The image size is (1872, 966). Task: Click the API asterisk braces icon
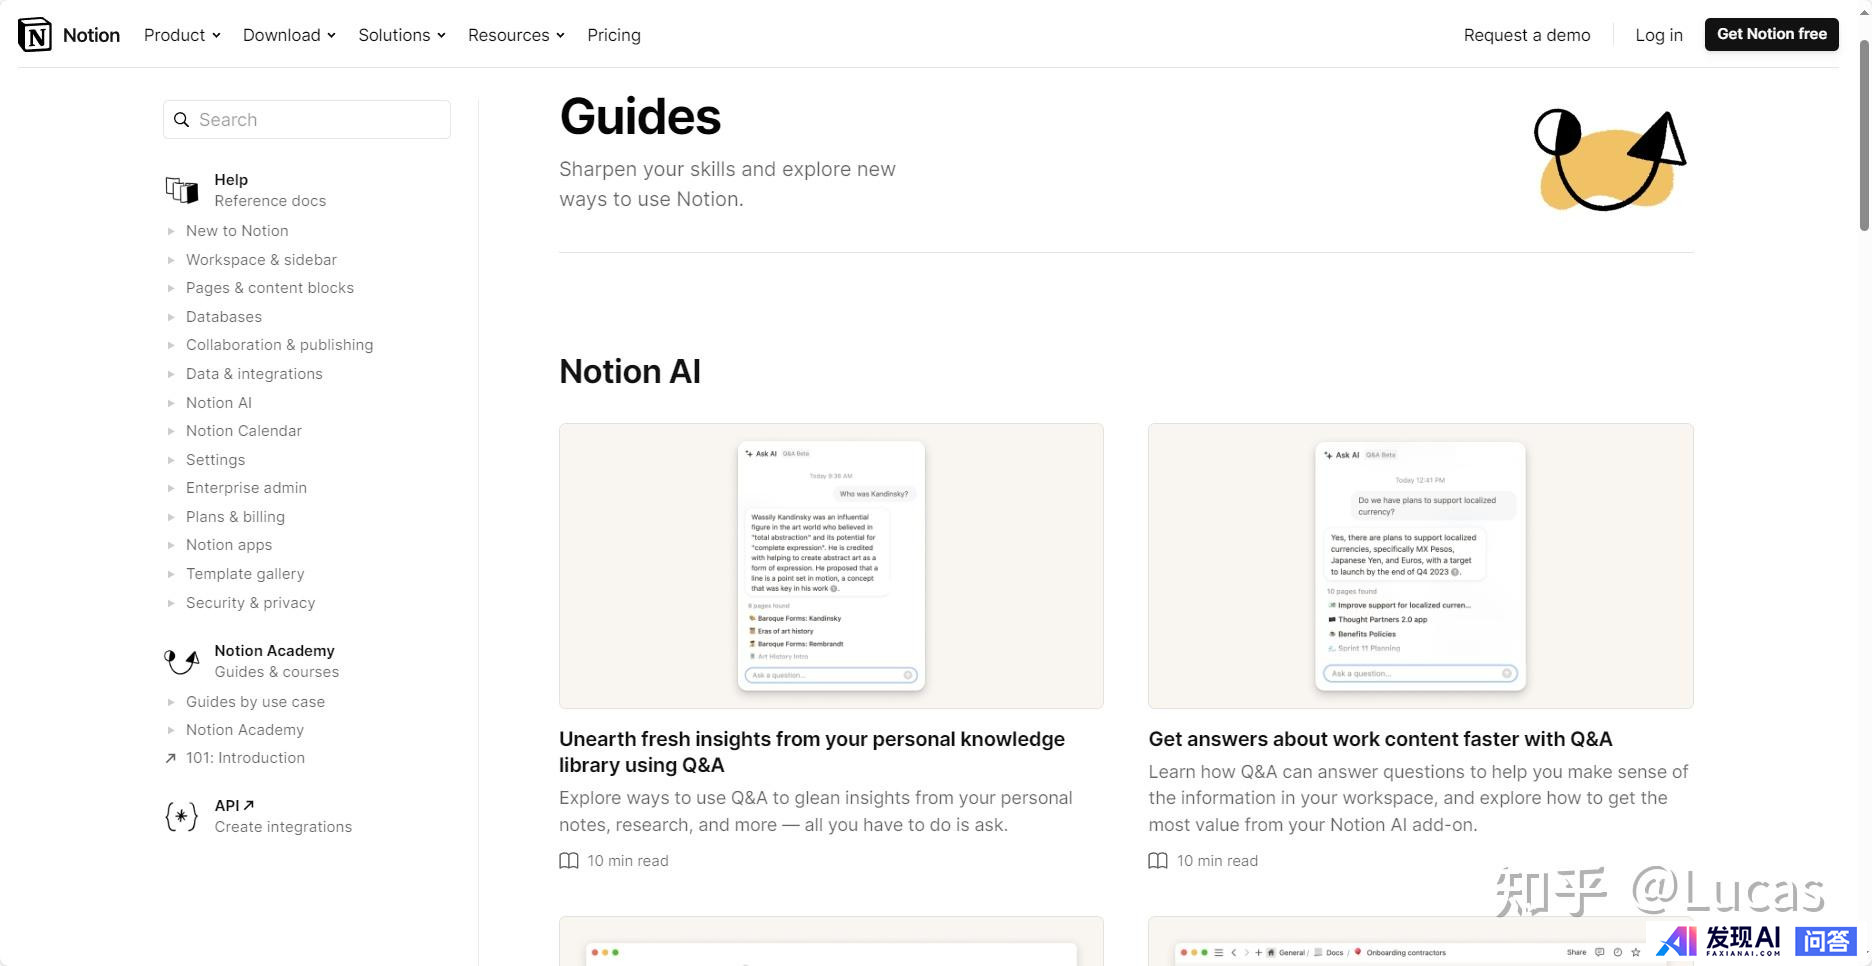pos(181,817)
